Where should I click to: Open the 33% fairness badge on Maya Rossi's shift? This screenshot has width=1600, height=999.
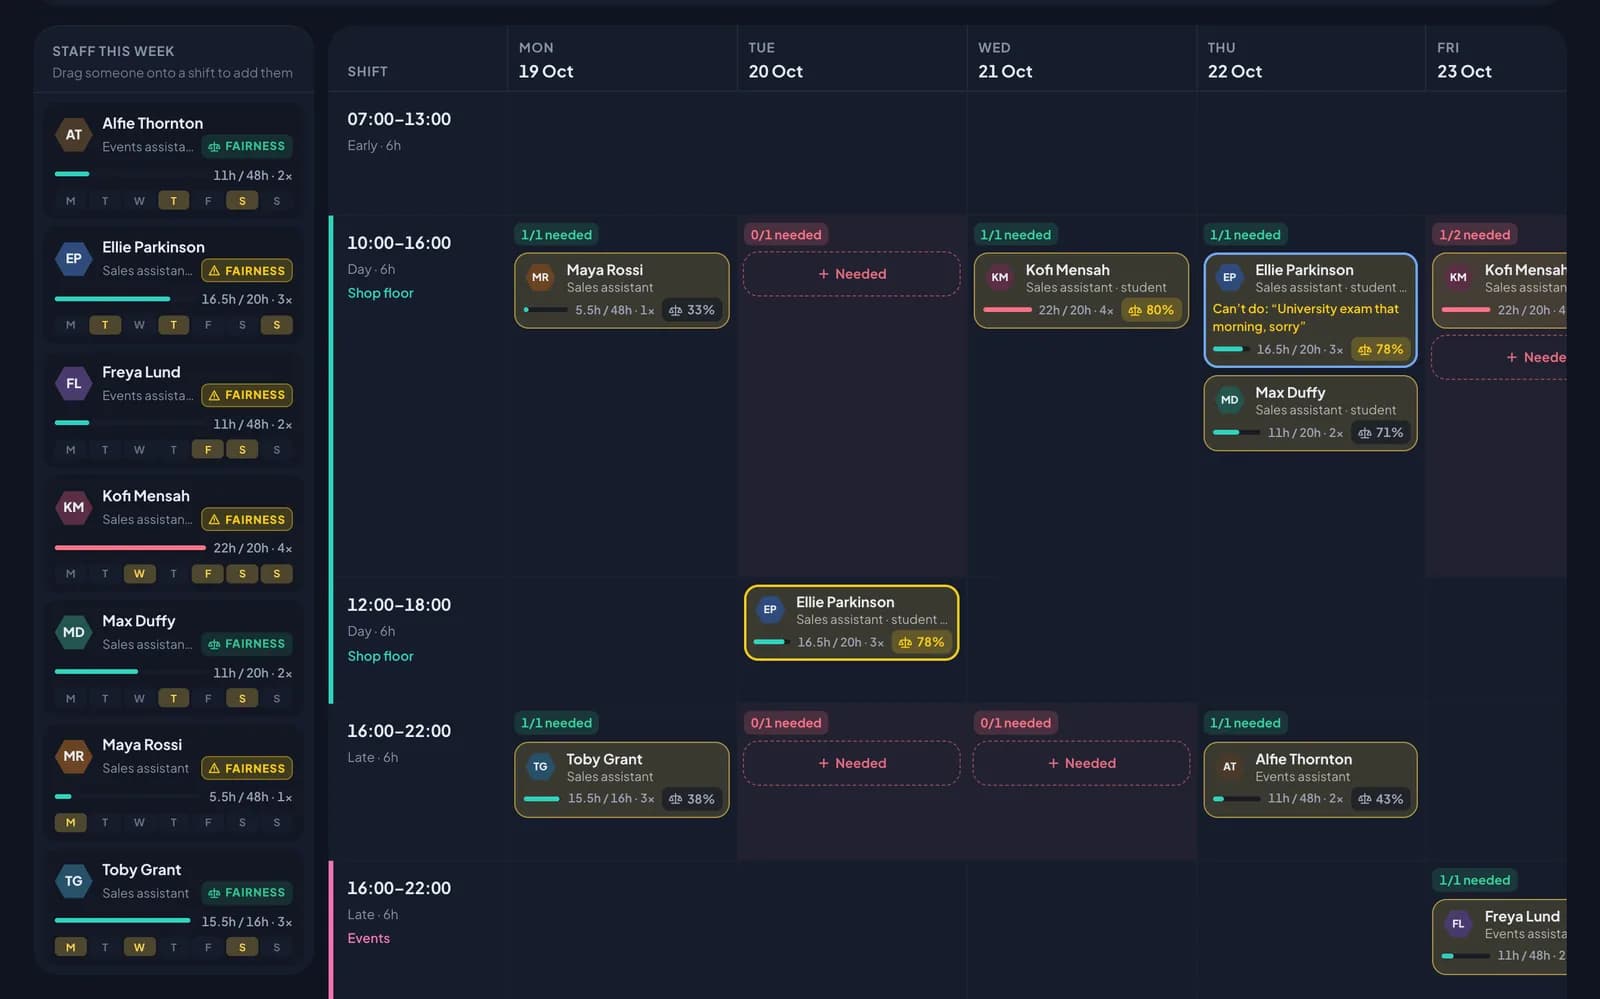point(692,310)
